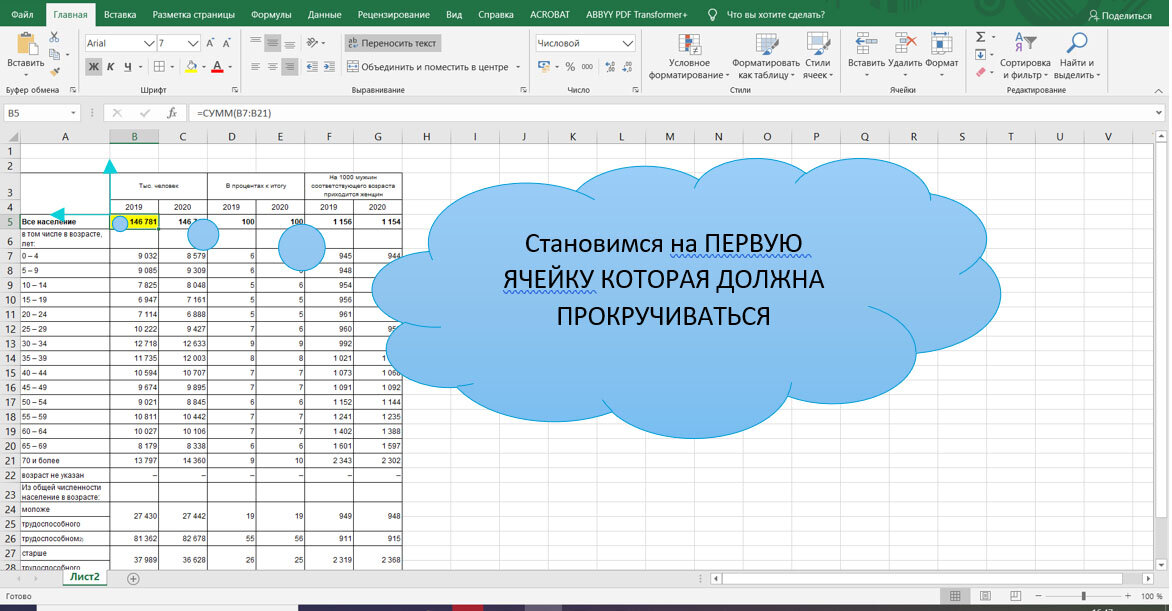
Task: Cut selection with the scissors icon
Action: click(x=54, y=37)
